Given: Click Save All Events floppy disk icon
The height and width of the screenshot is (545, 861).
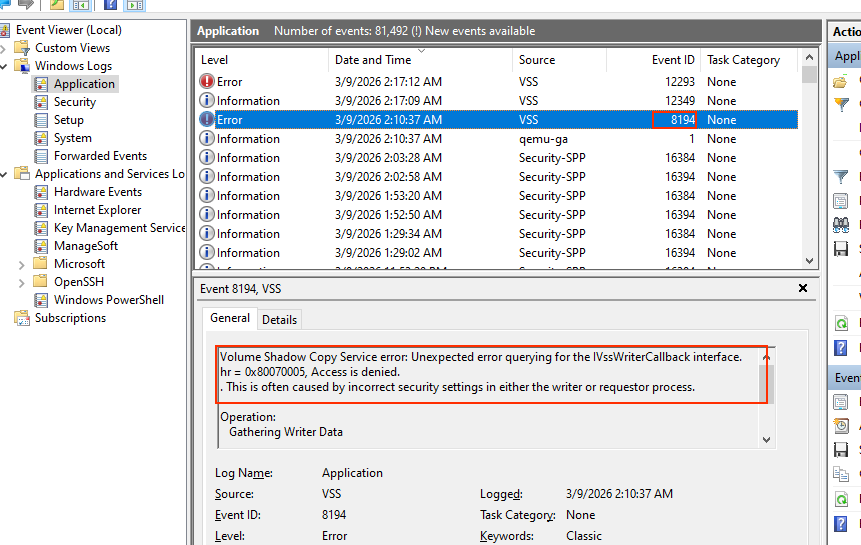Looking at the screenshot, I should point(841,249).
